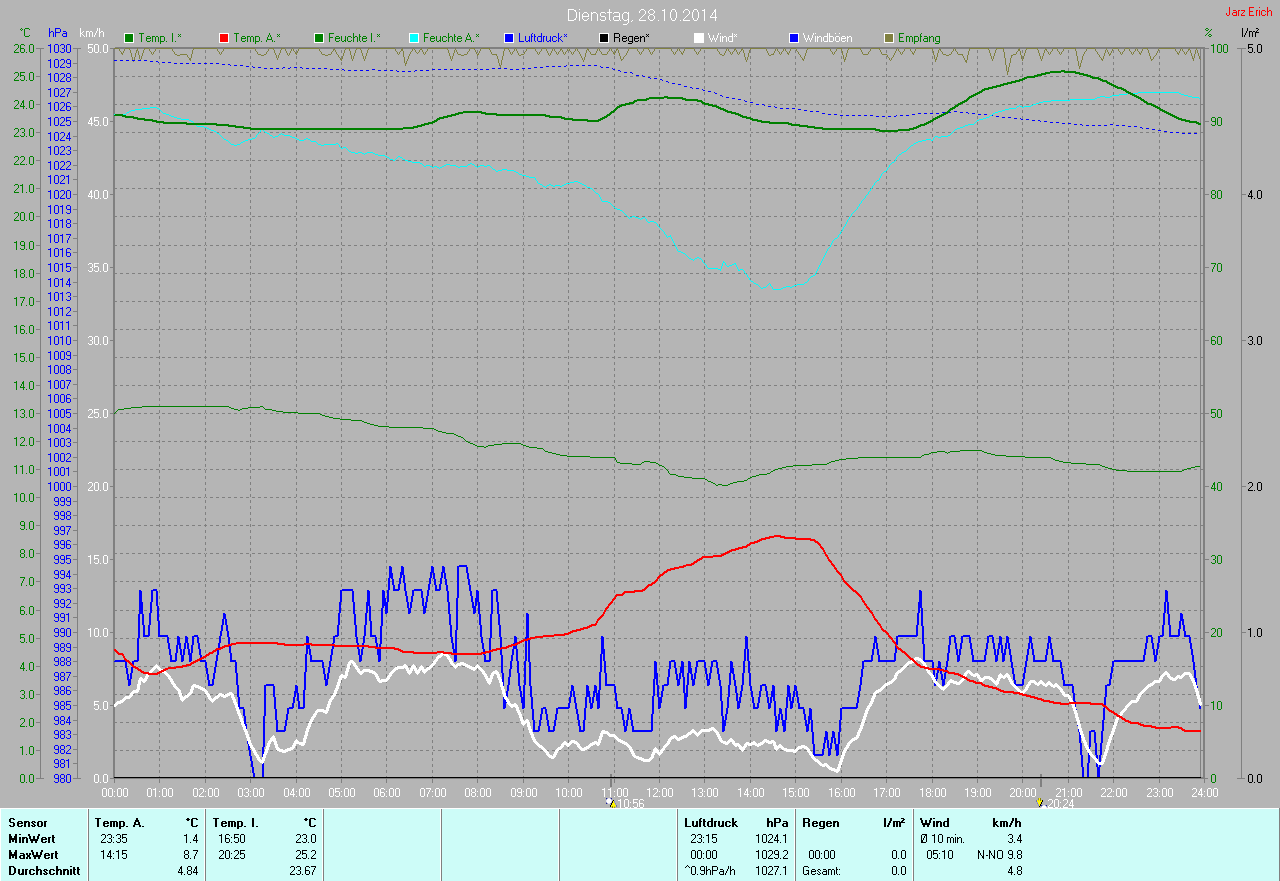This screenshot has width=1280, height=881.
Task: Select the 'Wind*' legend label
Action: [723, 38]
